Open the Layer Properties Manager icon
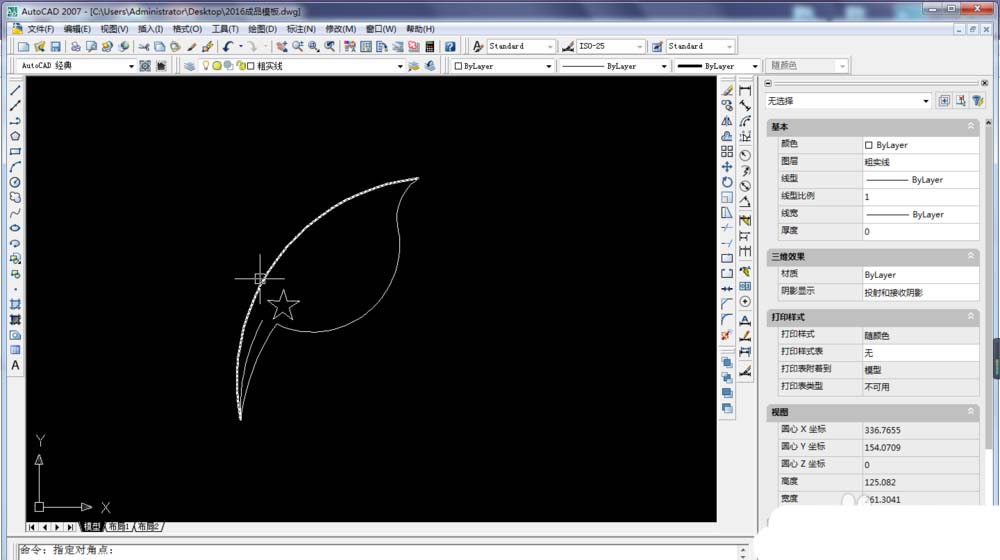 [190, 66]
